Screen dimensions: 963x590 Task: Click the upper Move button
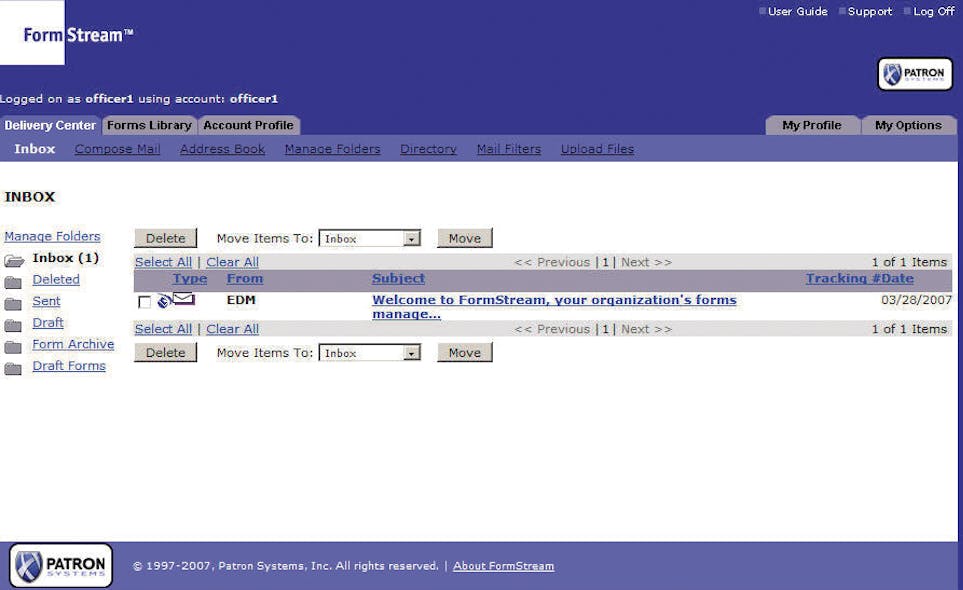click(x=464, y=238)
